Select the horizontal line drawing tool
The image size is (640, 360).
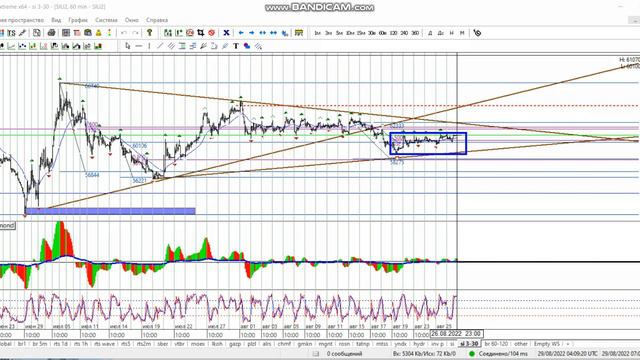coord(139,46)
